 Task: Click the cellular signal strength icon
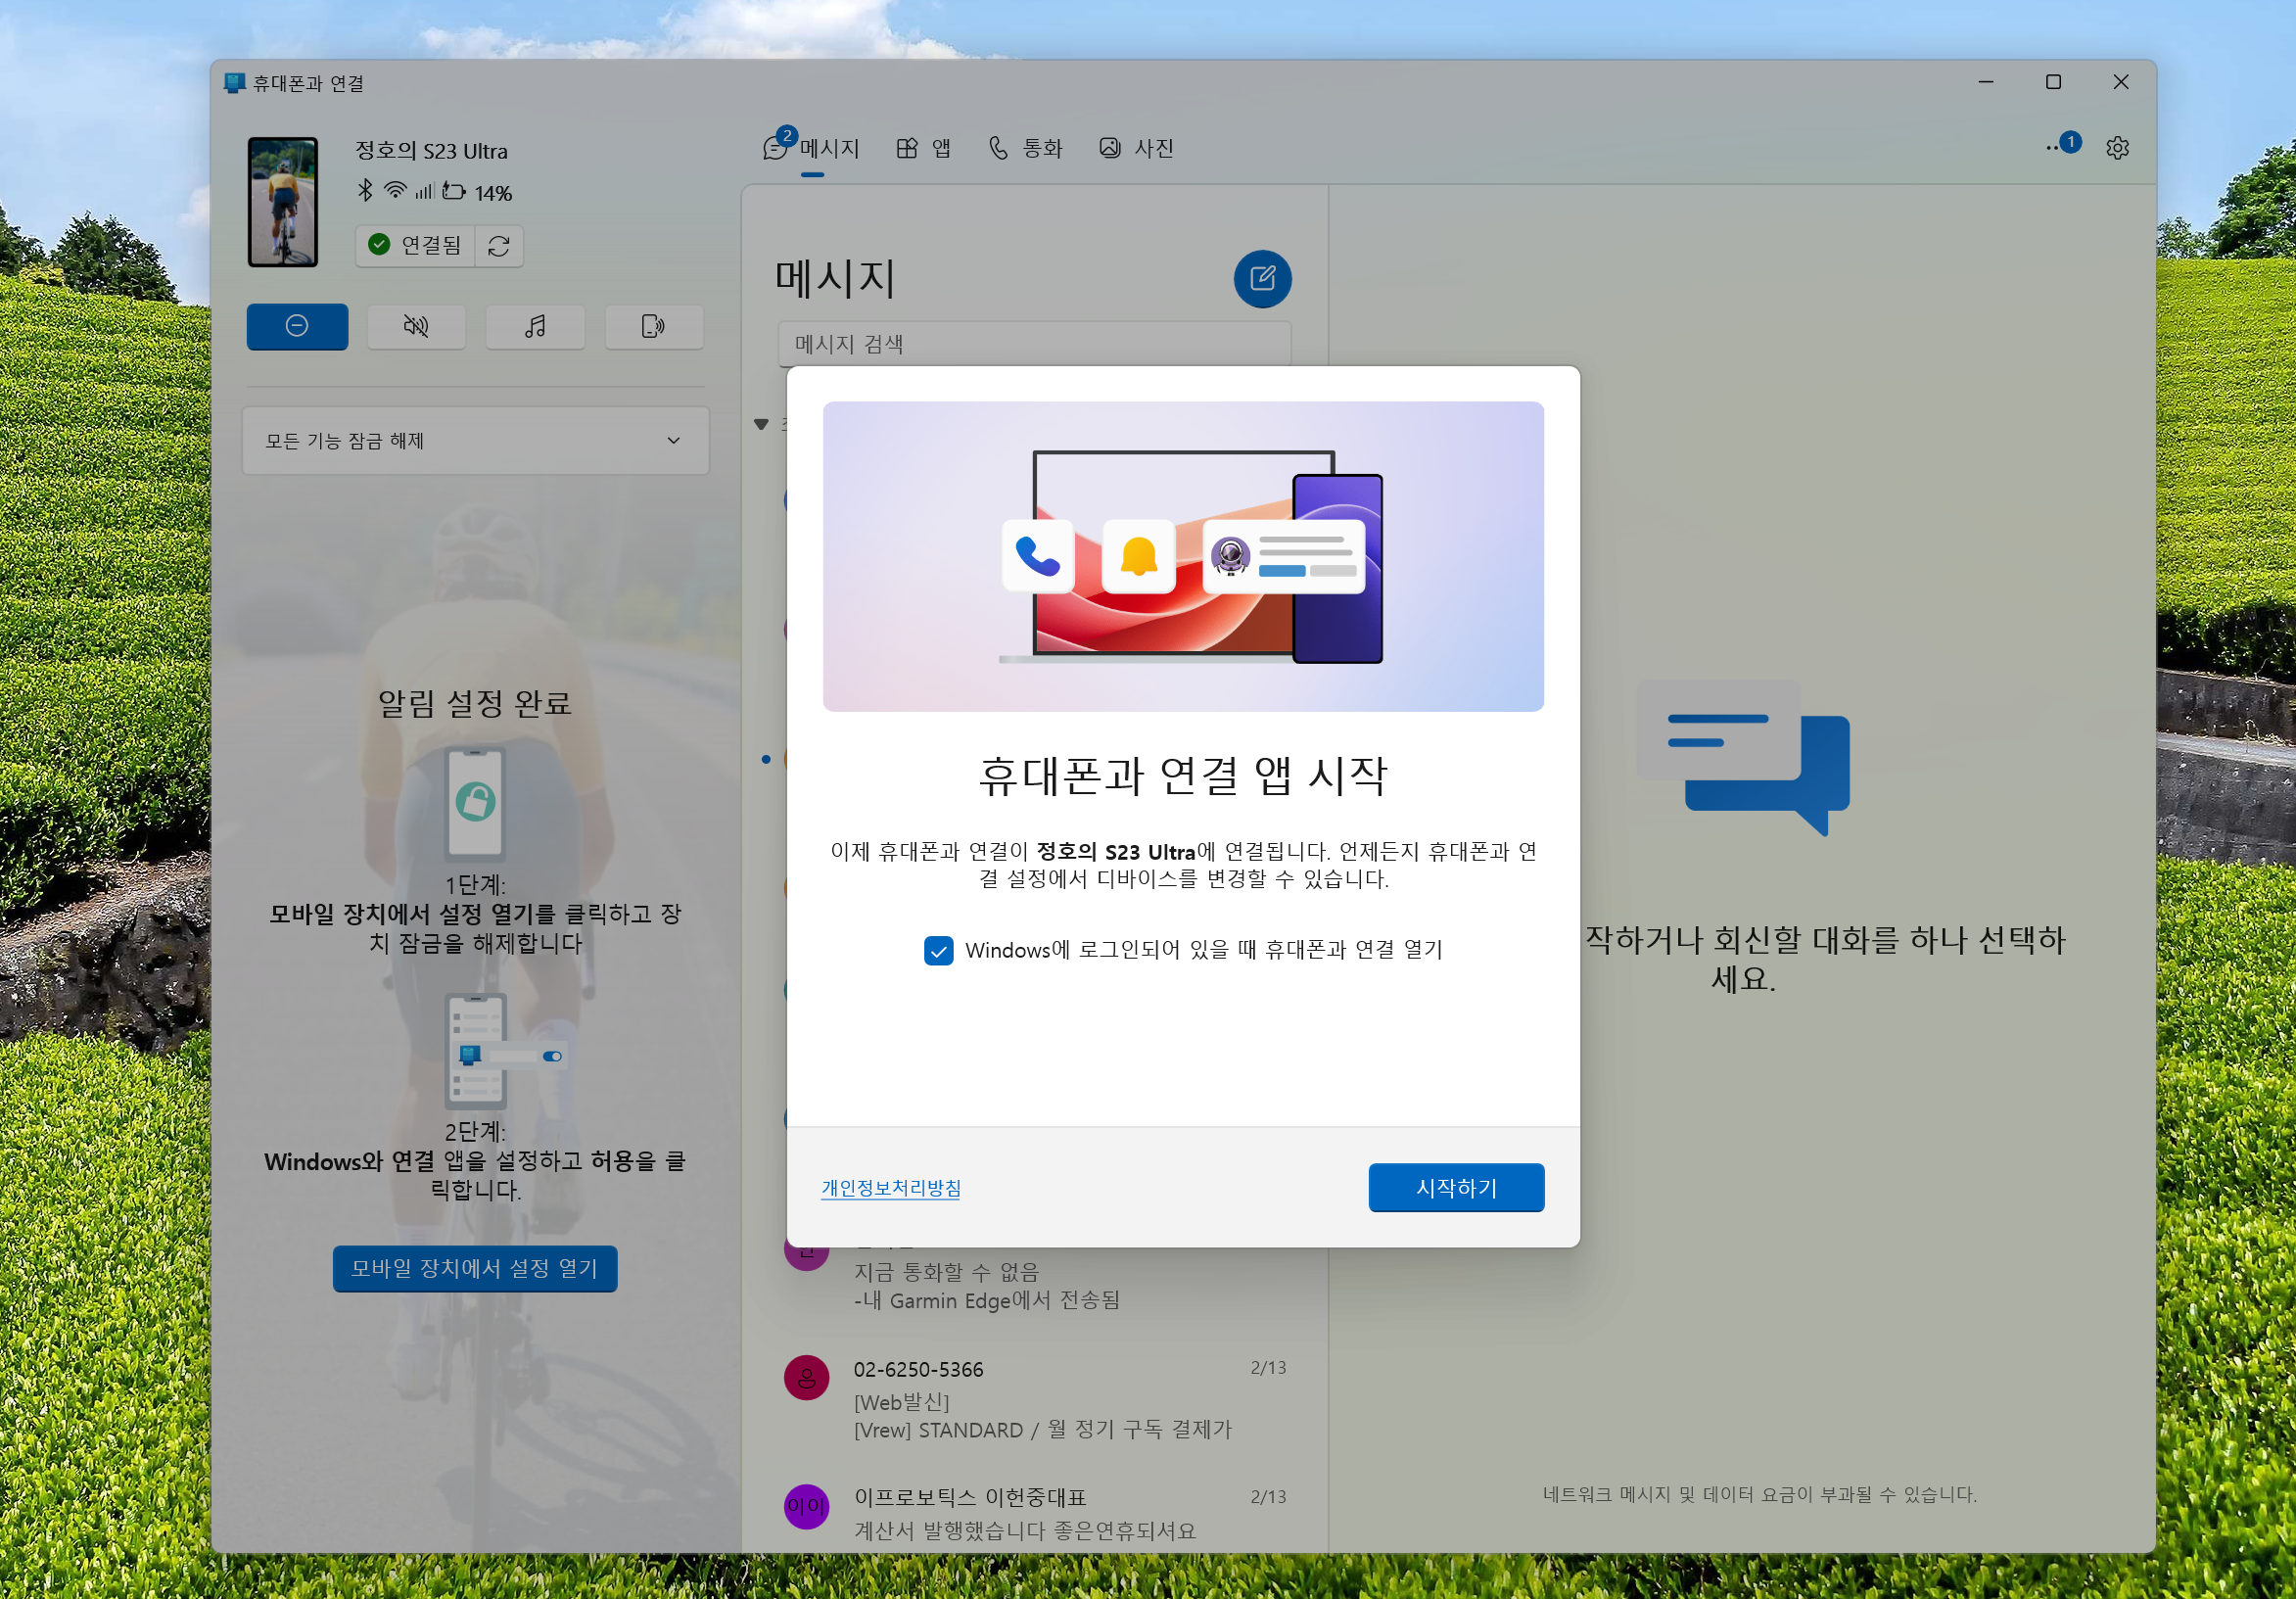pos(425,191)
